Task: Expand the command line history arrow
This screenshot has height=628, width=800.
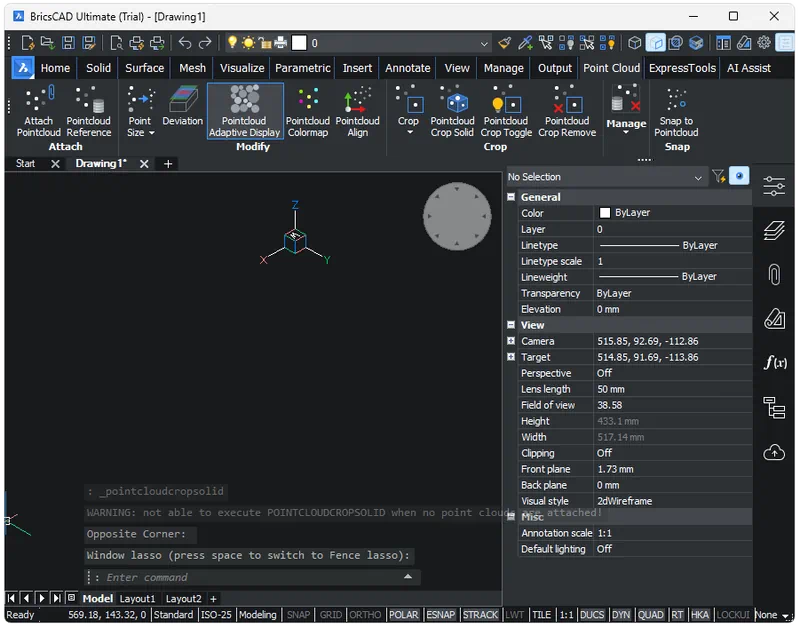Action: [x=408, y=577]
